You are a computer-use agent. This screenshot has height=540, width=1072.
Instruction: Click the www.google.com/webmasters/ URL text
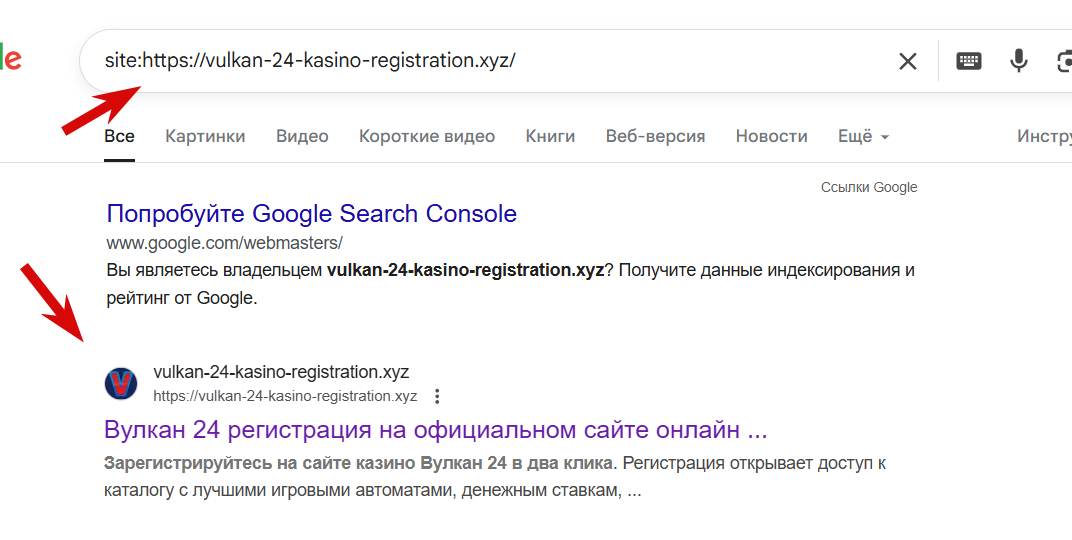pyautogui.click(x=224, y=243)
